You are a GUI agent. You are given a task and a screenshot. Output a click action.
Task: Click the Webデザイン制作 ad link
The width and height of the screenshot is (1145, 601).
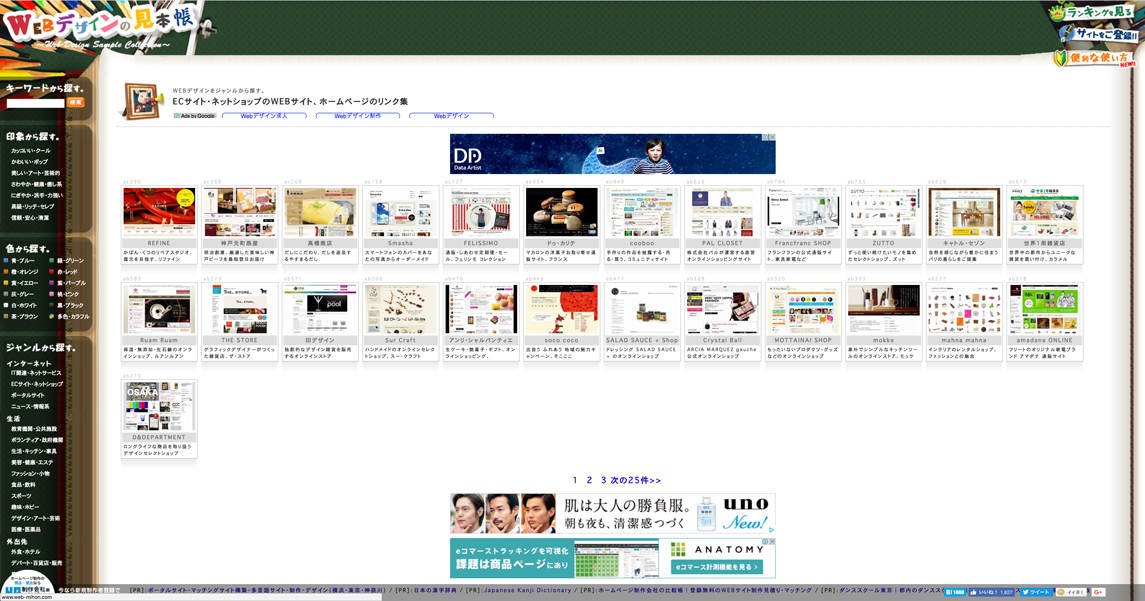point(357,116)
